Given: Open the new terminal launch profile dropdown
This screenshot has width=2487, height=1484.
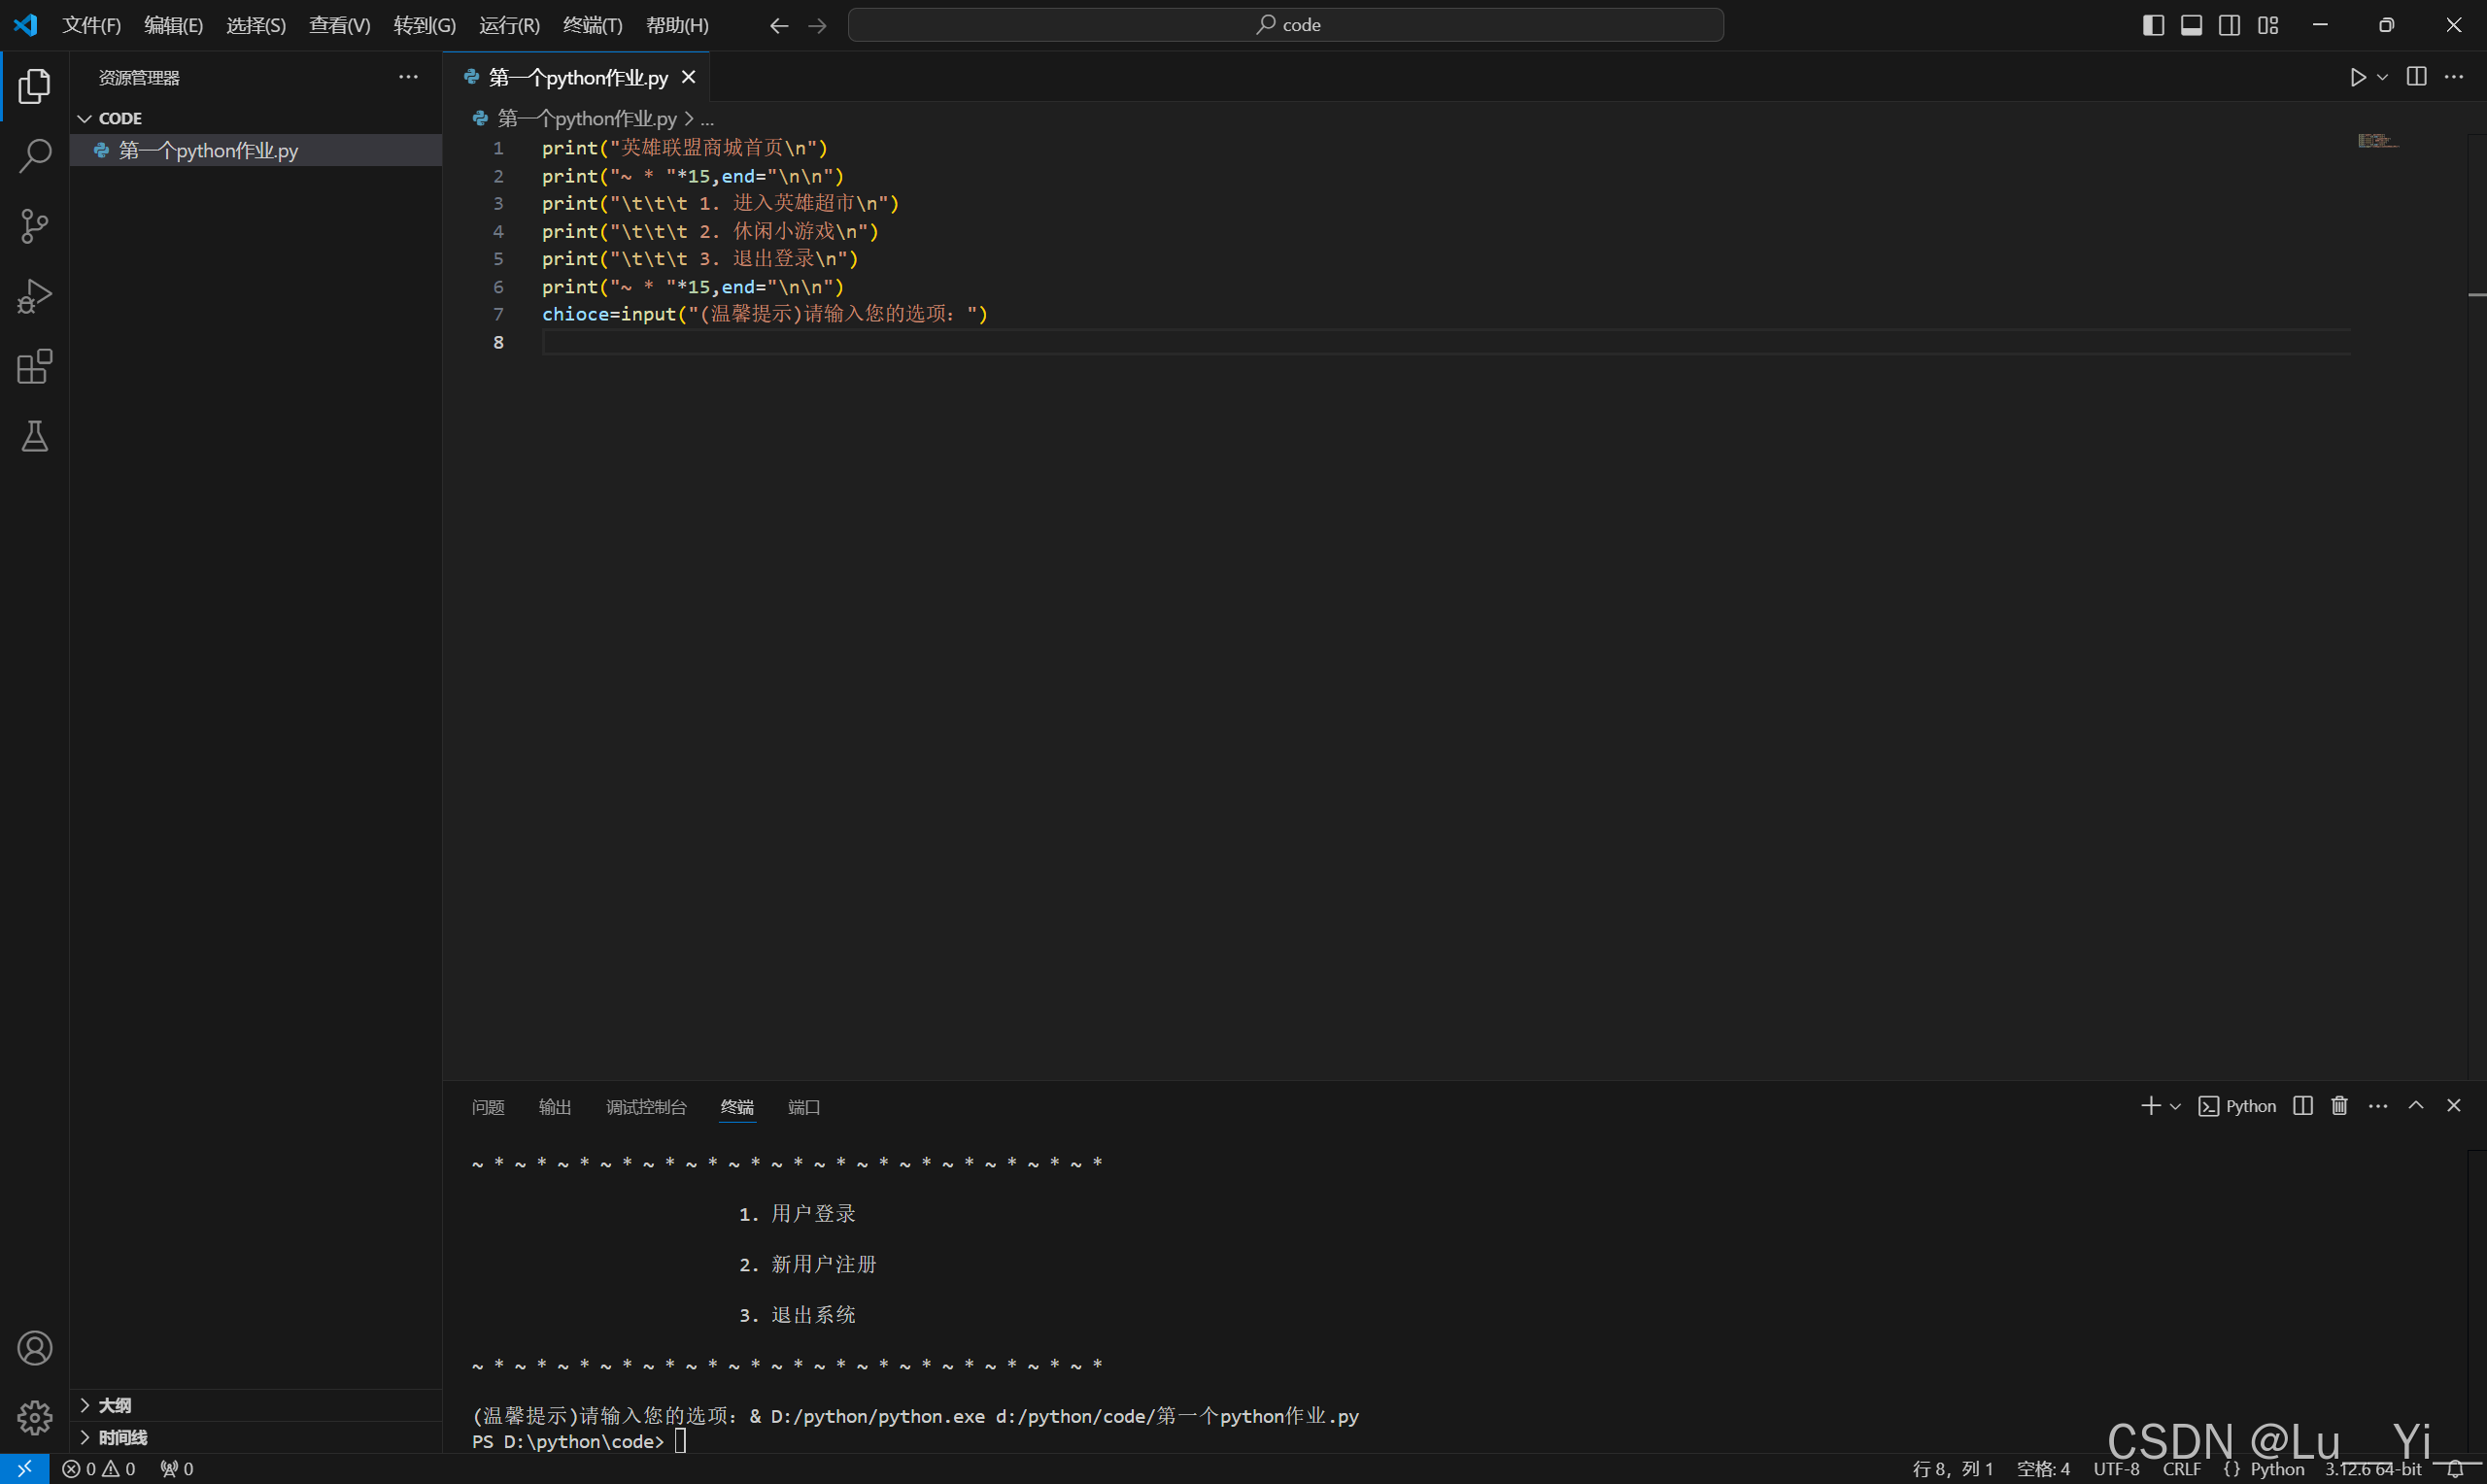Looking at the screenshot, I should pos(2175,1107).
